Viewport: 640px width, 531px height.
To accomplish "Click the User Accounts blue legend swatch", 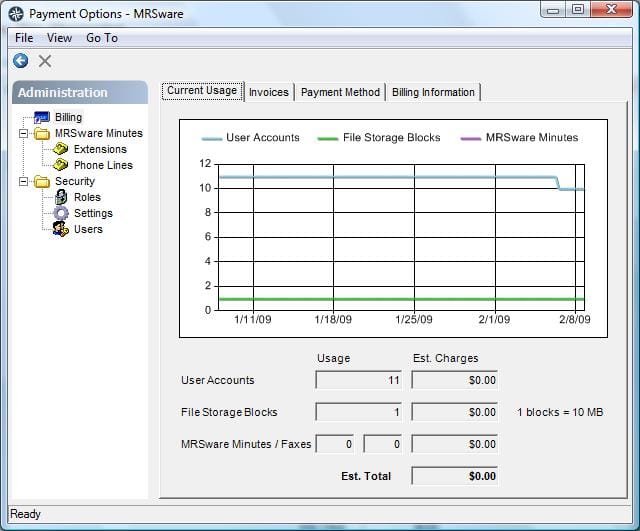I will [x=212, y=139].
